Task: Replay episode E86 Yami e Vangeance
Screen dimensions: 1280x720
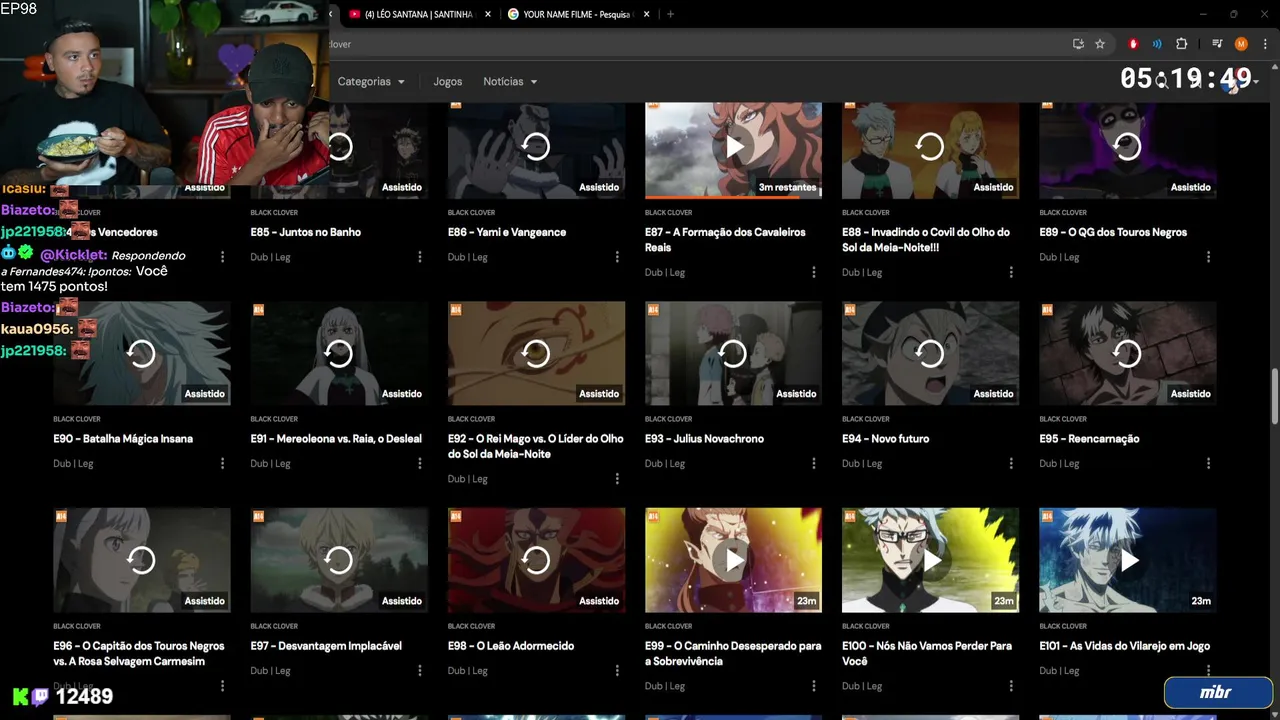Action: 536,147
